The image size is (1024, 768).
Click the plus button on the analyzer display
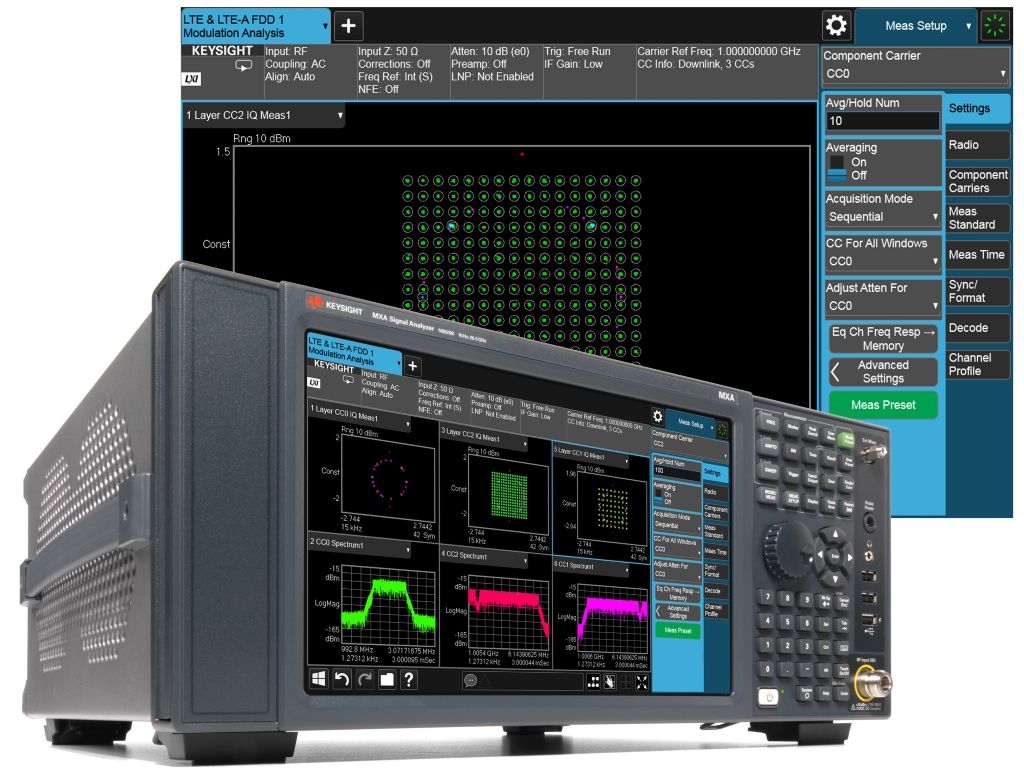(x=412, y=366)
